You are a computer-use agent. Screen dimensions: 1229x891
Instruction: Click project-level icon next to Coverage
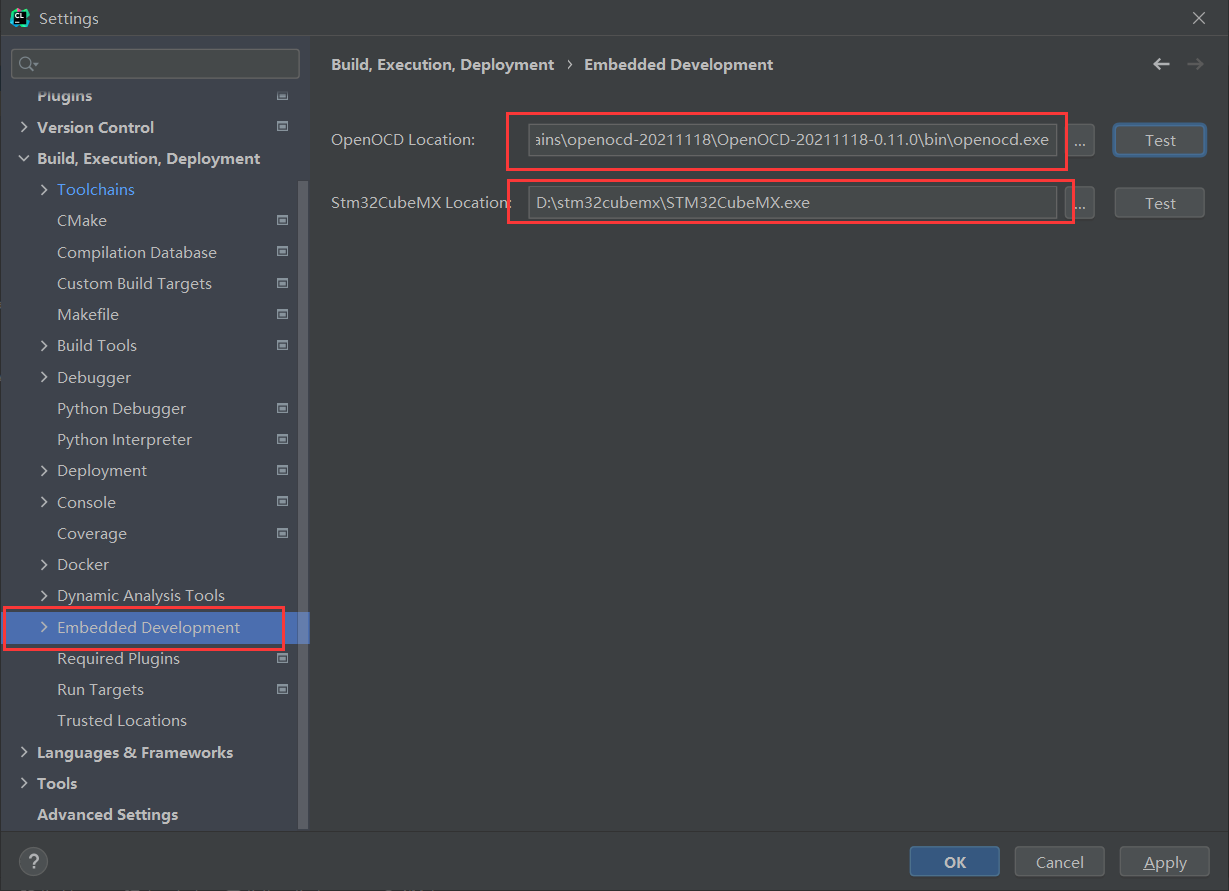click(x=282, y=533)
